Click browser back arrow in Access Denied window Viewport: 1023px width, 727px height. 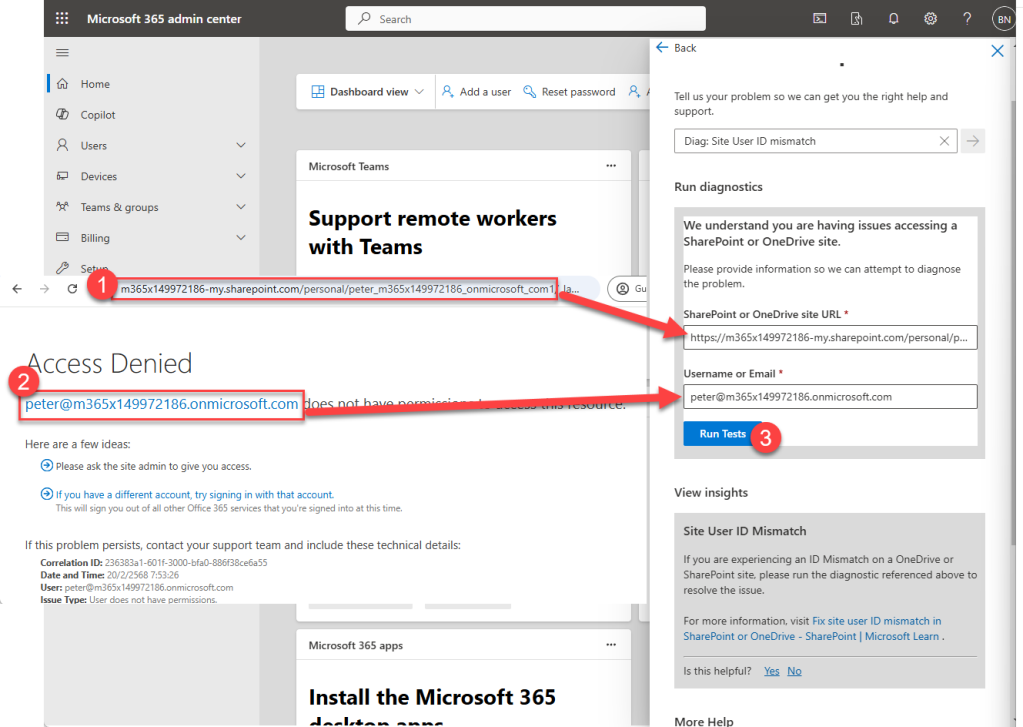(17, 288)
